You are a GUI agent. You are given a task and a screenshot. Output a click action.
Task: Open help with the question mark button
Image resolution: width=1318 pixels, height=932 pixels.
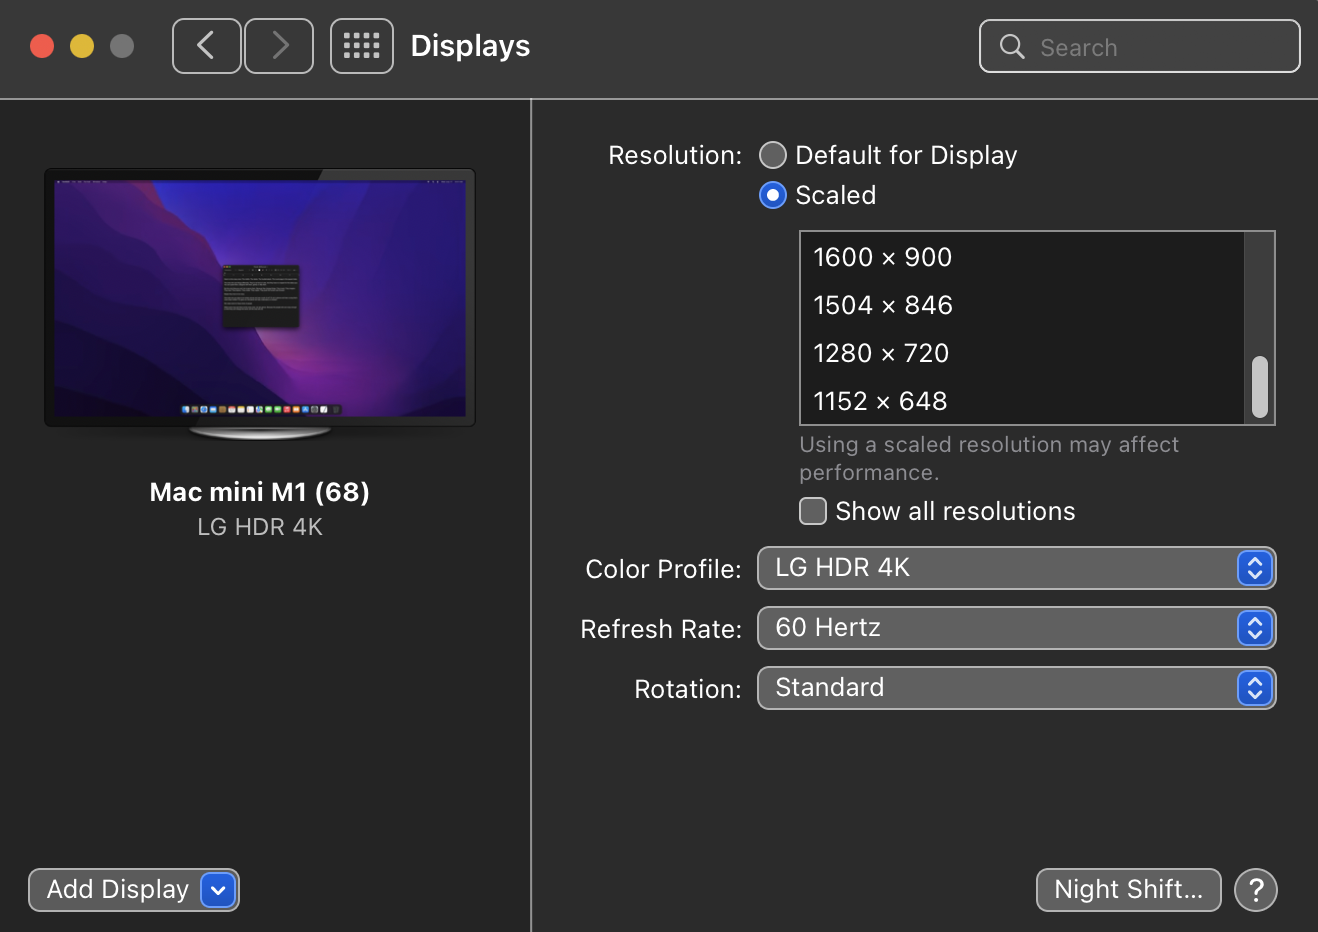1256,890
